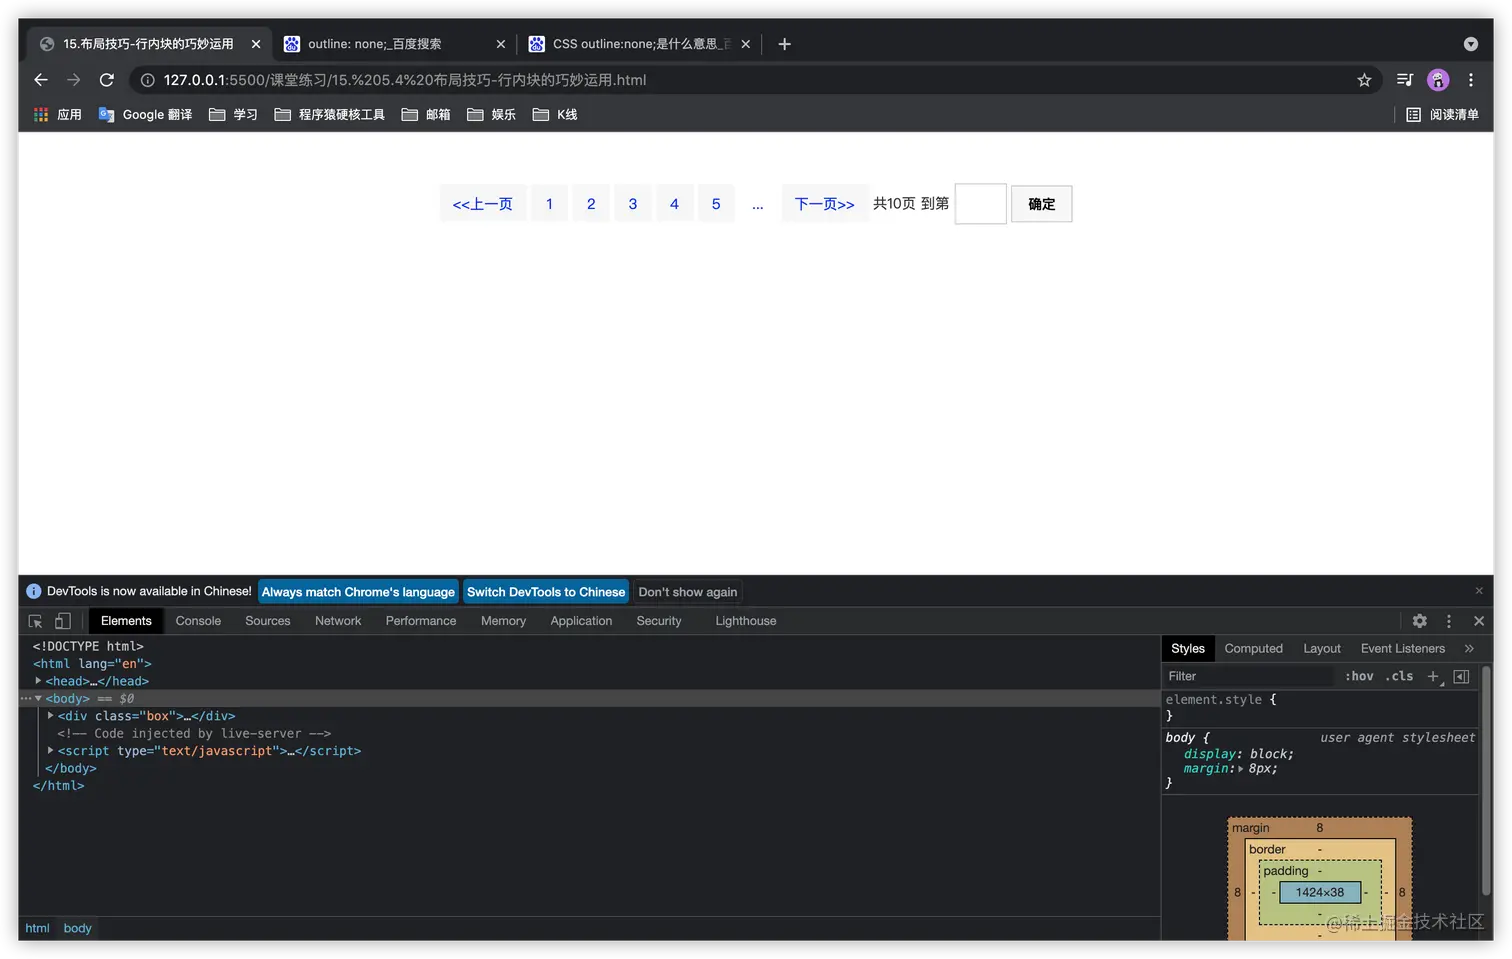This screenshot has height=959, width=1512.
Task: Open the 娱乐 bookmark folder
Action: [x=491, y=115]
